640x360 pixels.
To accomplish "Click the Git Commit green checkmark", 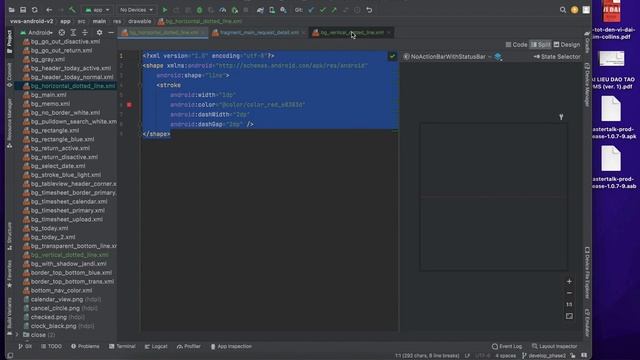I will pyautogui.click(x=322, y=10).
